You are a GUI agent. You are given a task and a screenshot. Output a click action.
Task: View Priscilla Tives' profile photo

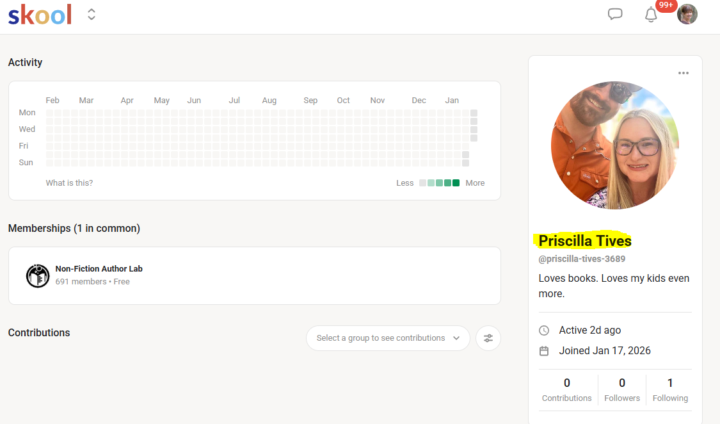pos(614,145)
